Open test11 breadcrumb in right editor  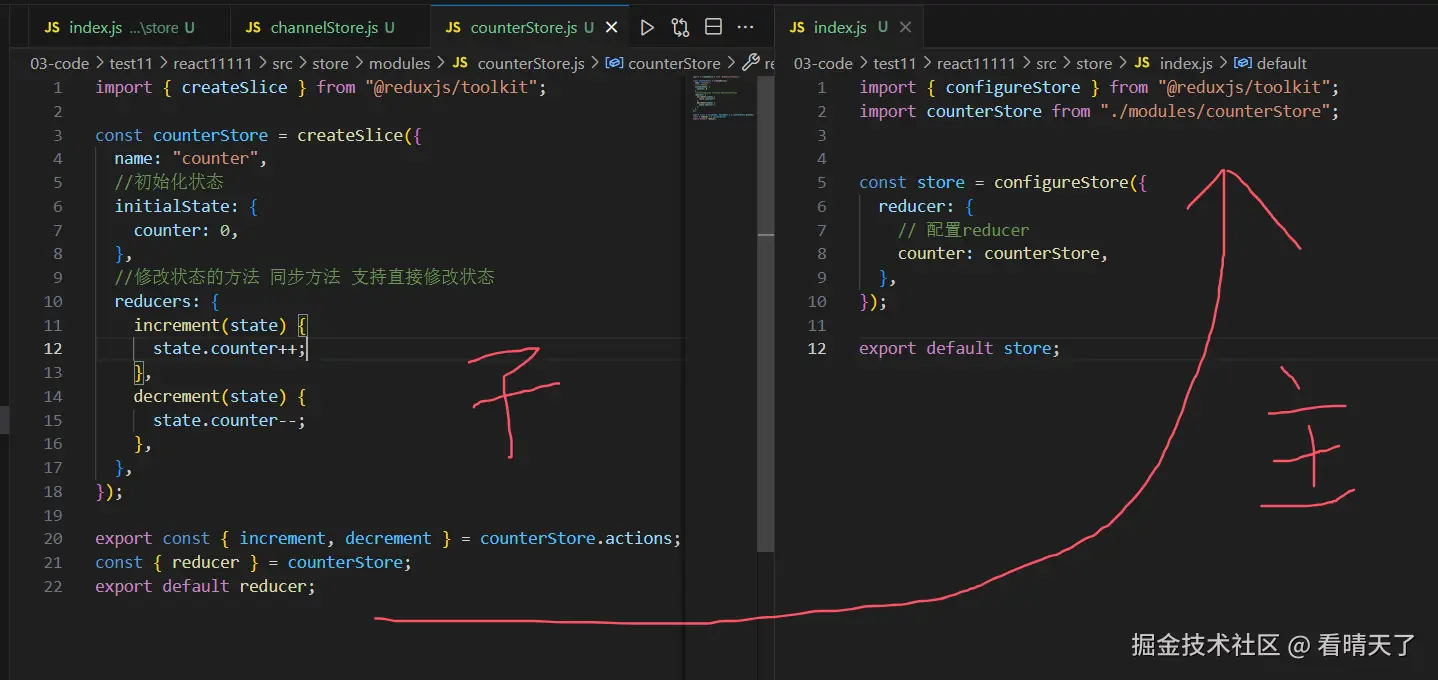pos(895,62)
